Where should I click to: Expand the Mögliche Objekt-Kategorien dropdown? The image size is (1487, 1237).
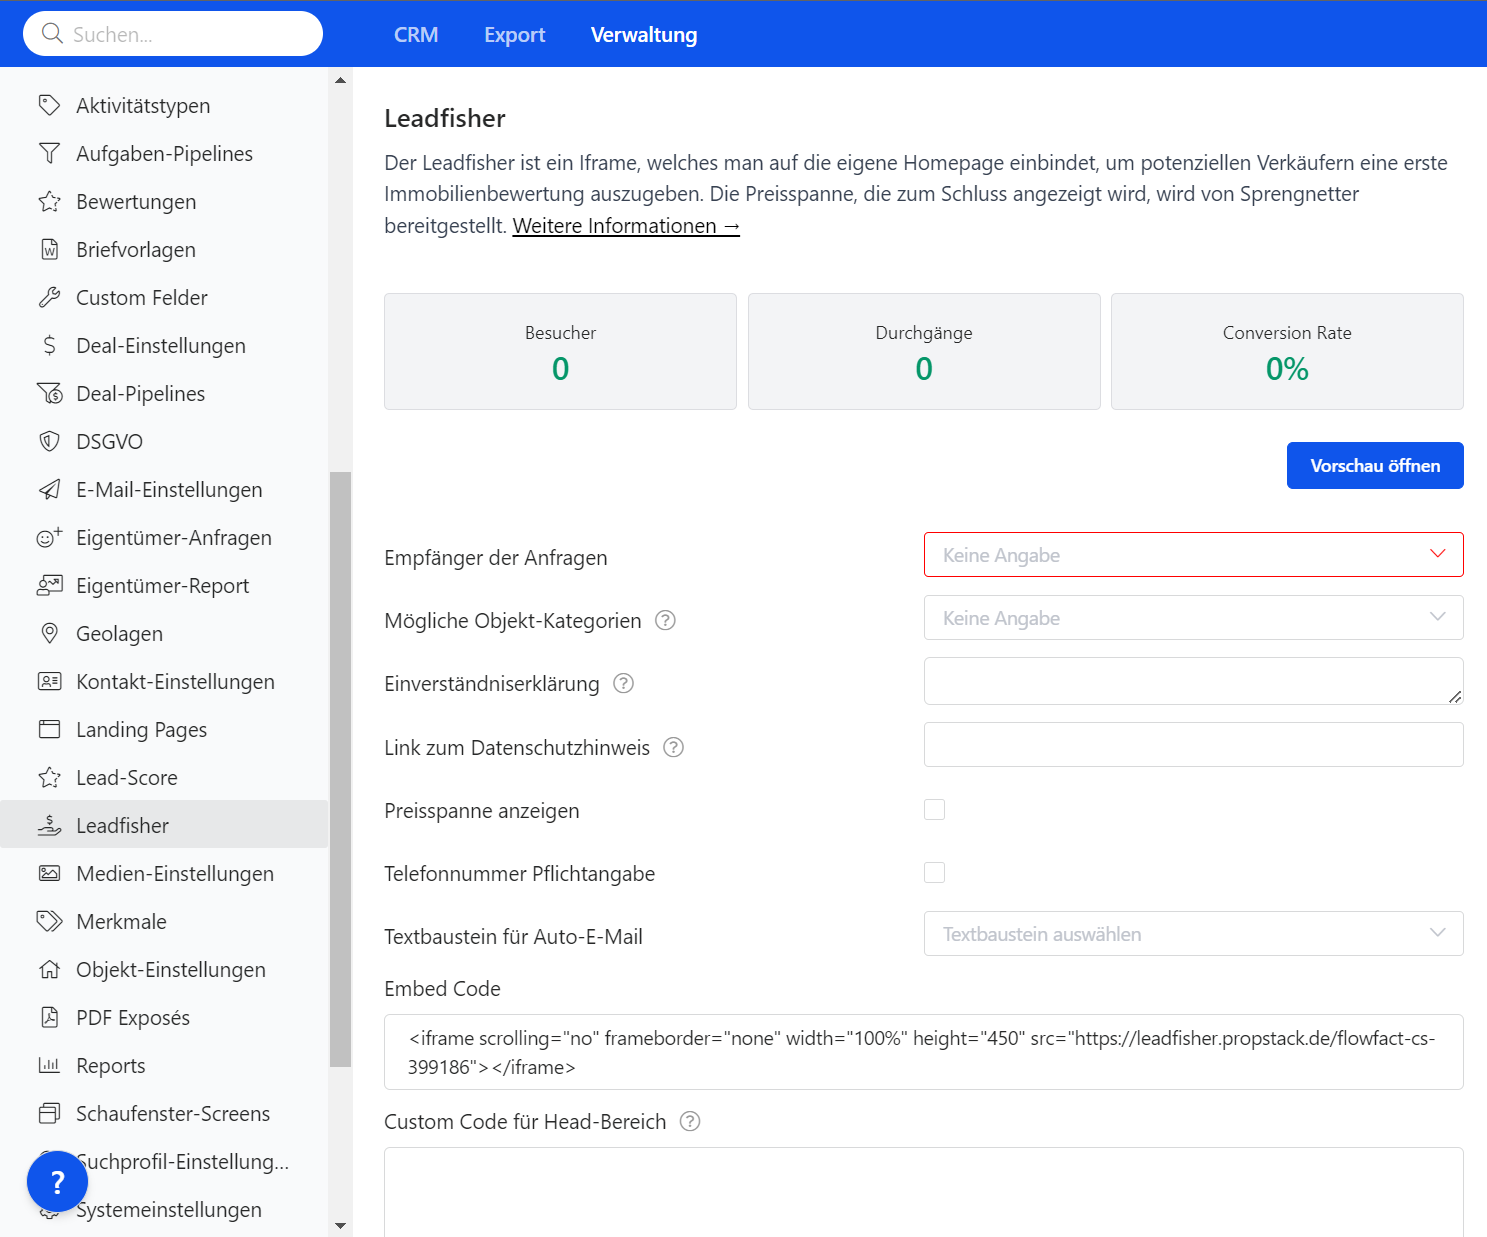(1193, 618)
